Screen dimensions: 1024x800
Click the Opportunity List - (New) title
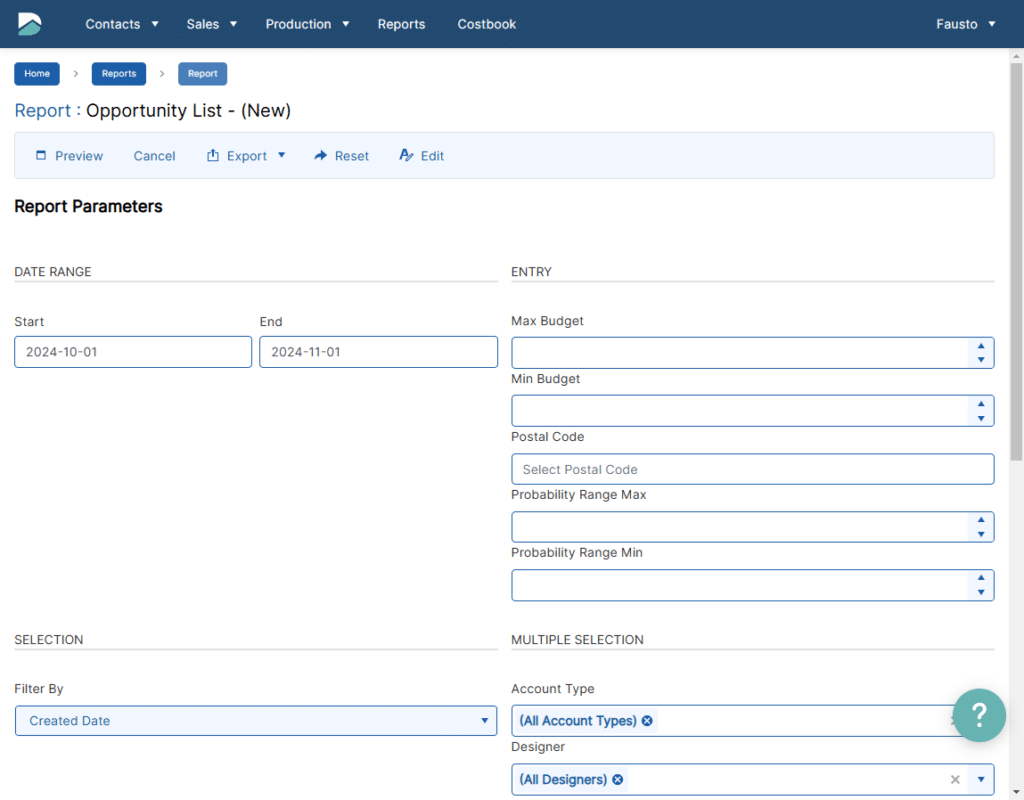tap(189, 110)
